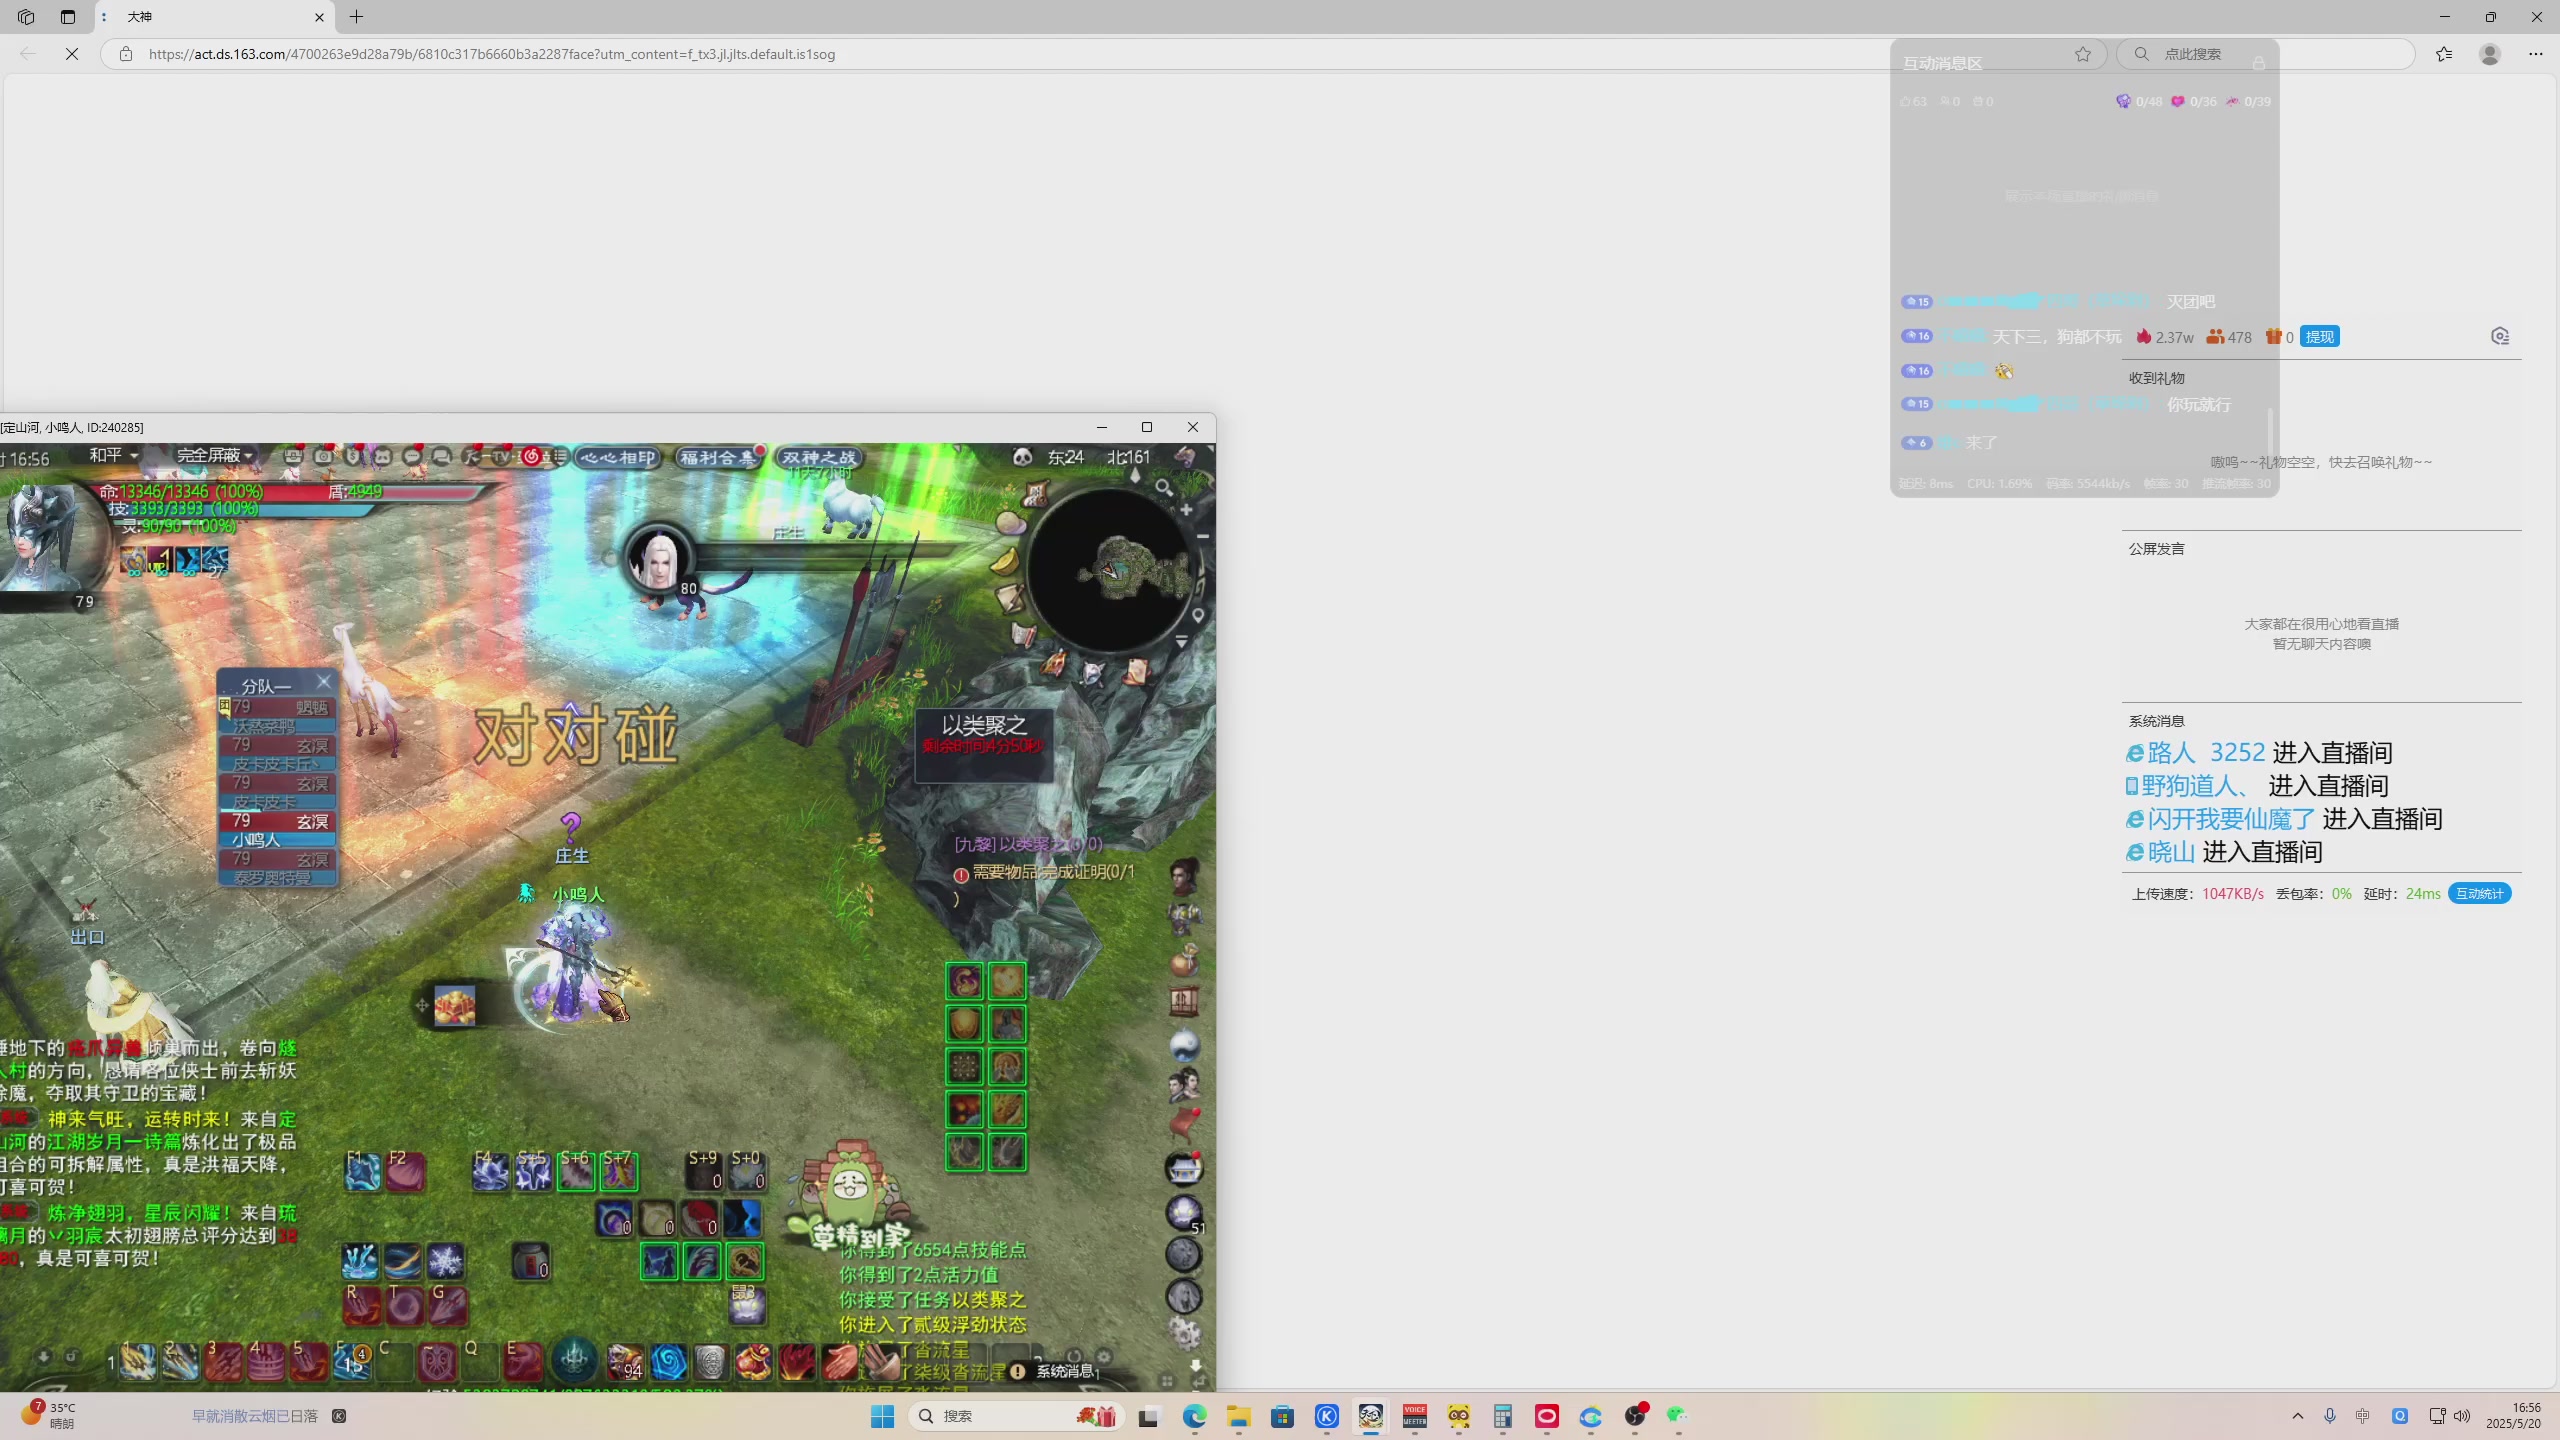Click the treasure chest icon near character

[454, 1005]
